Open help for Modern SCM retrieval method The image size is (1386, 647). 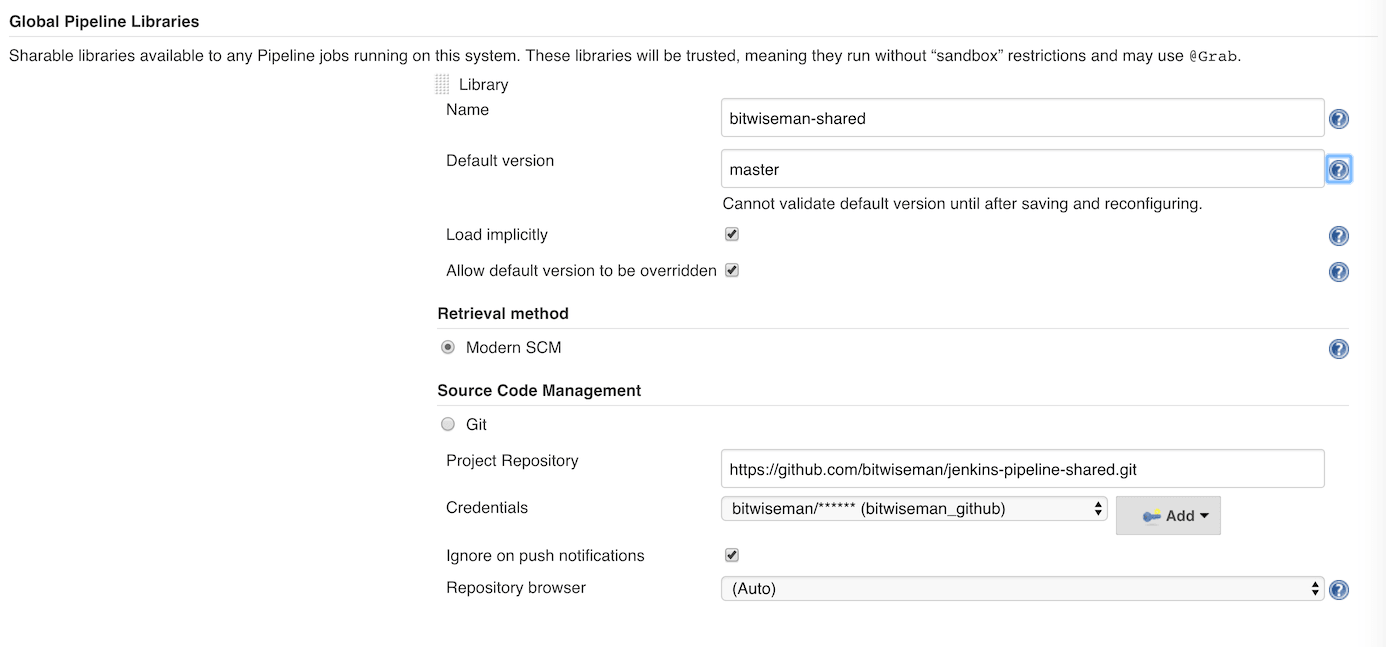(1338, 348)
